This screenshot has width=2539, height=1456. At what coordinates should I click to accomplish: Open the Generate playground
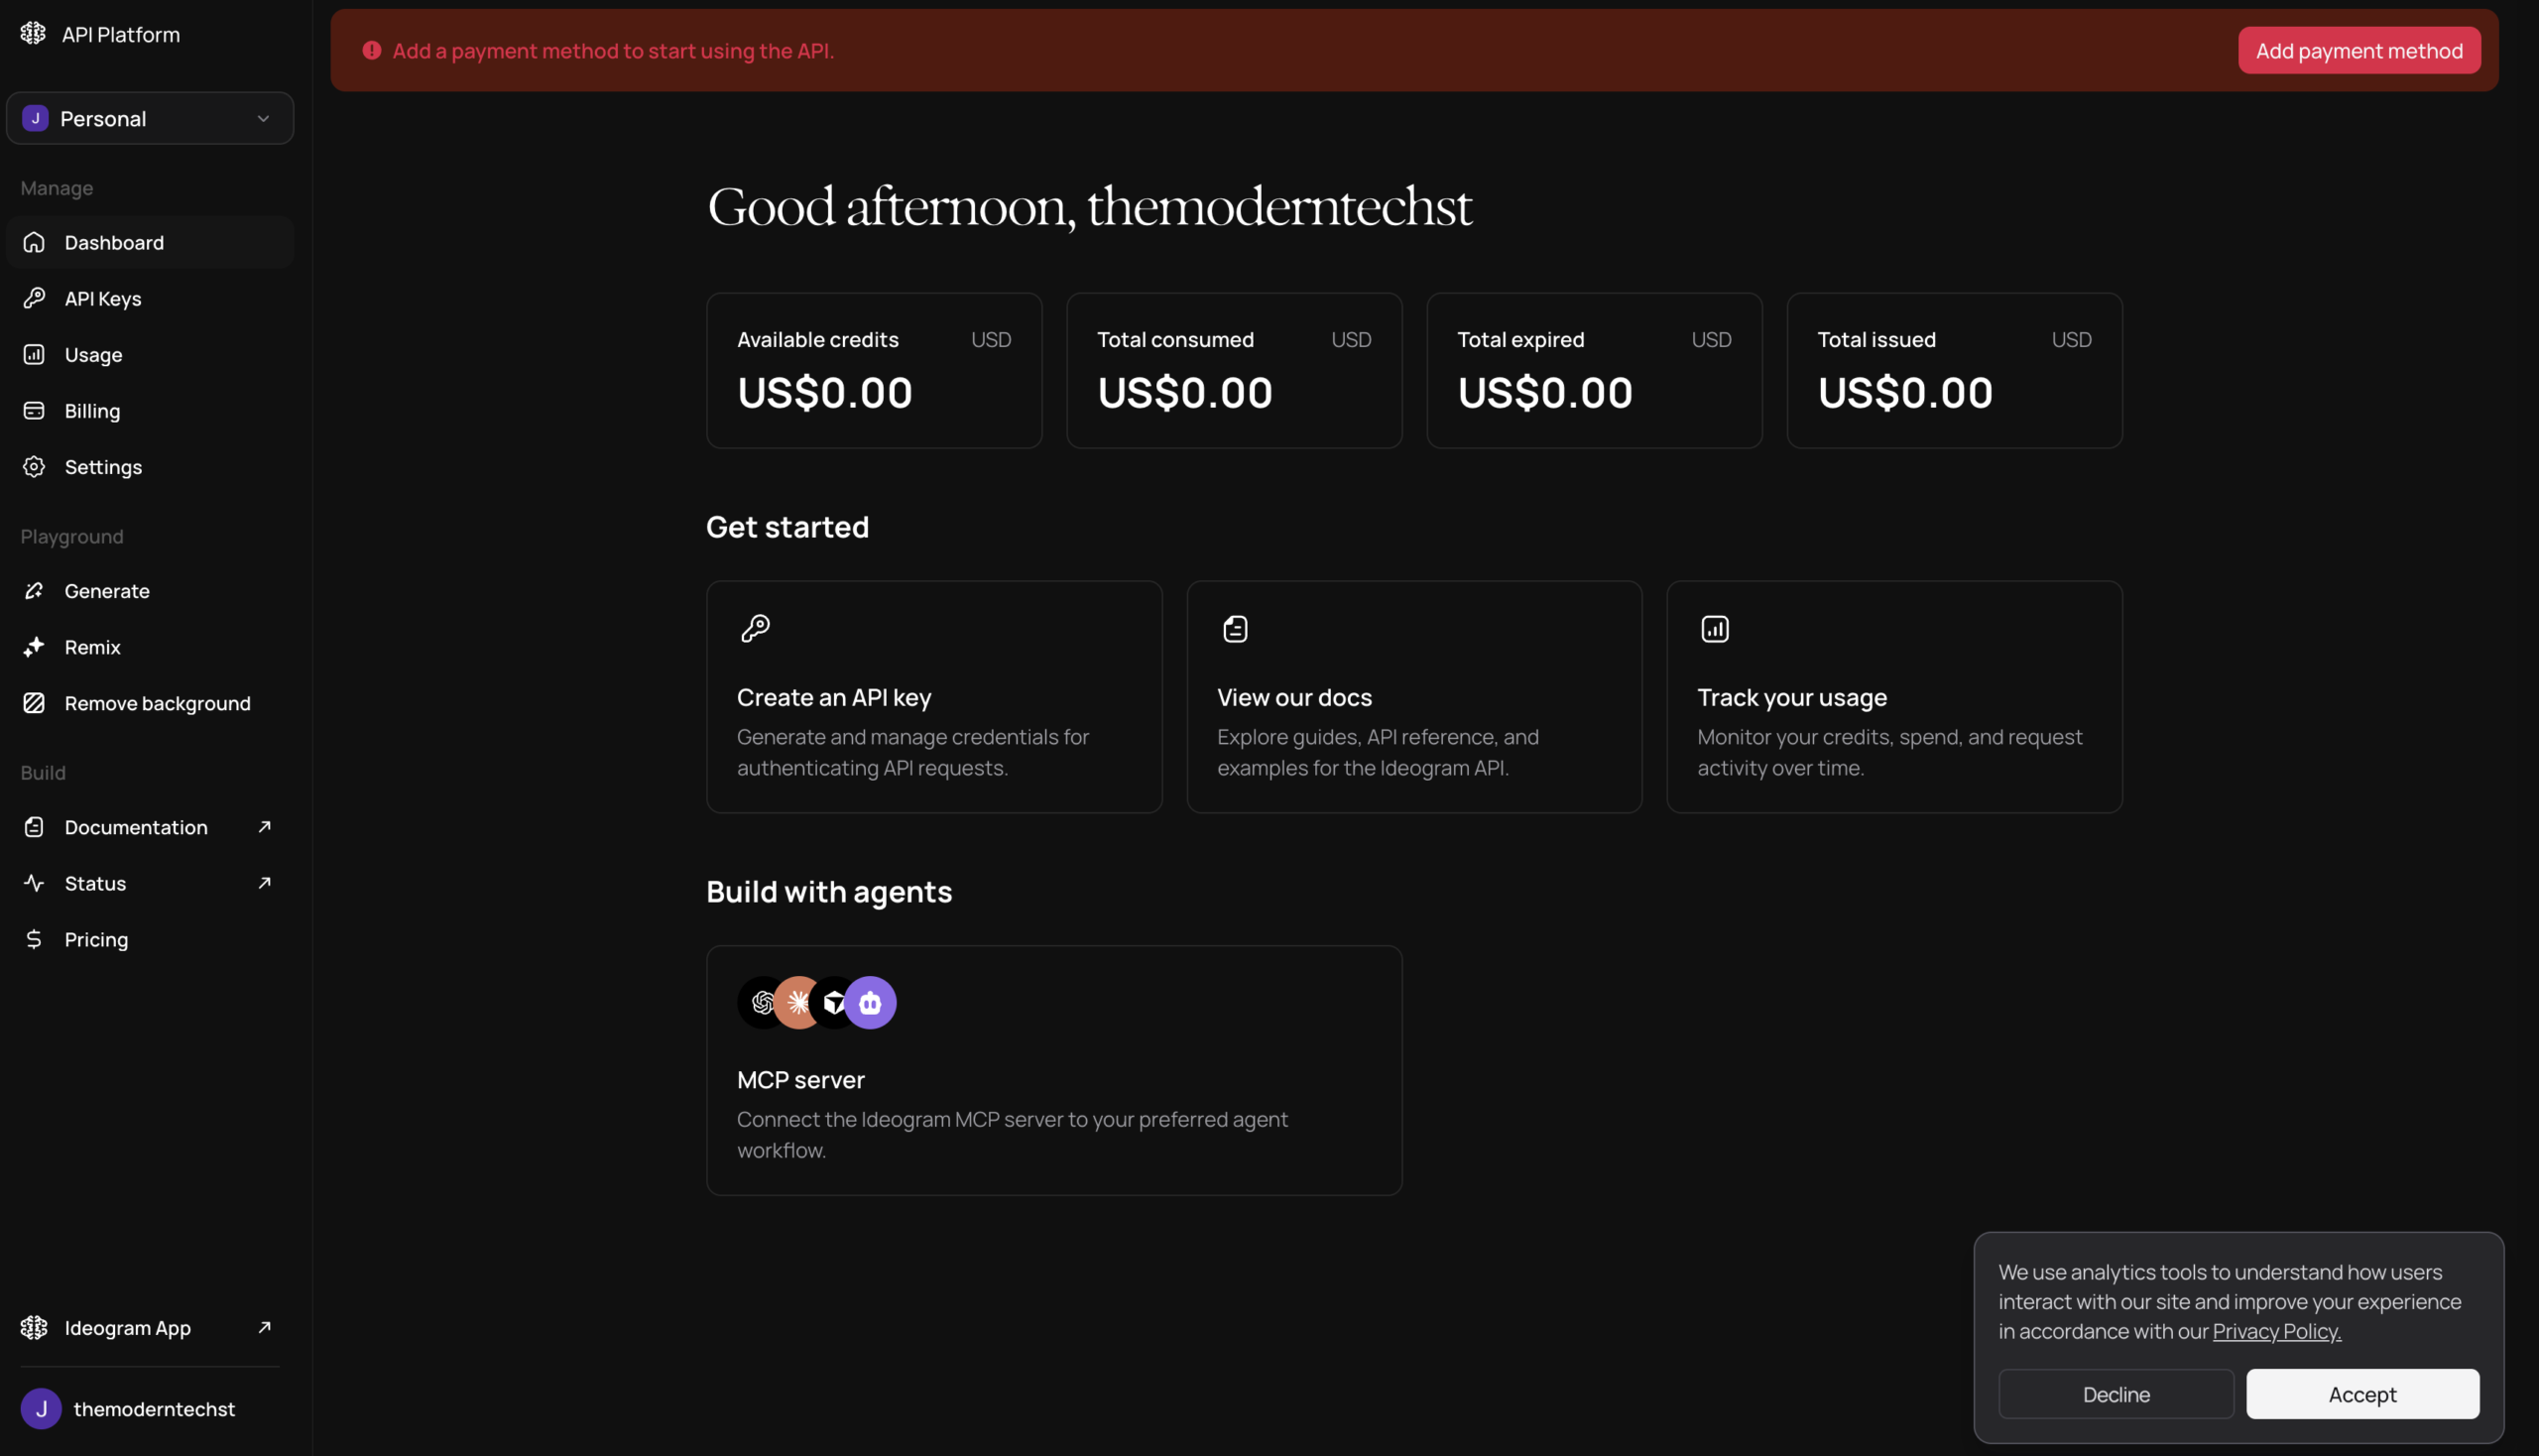[150, 590]
